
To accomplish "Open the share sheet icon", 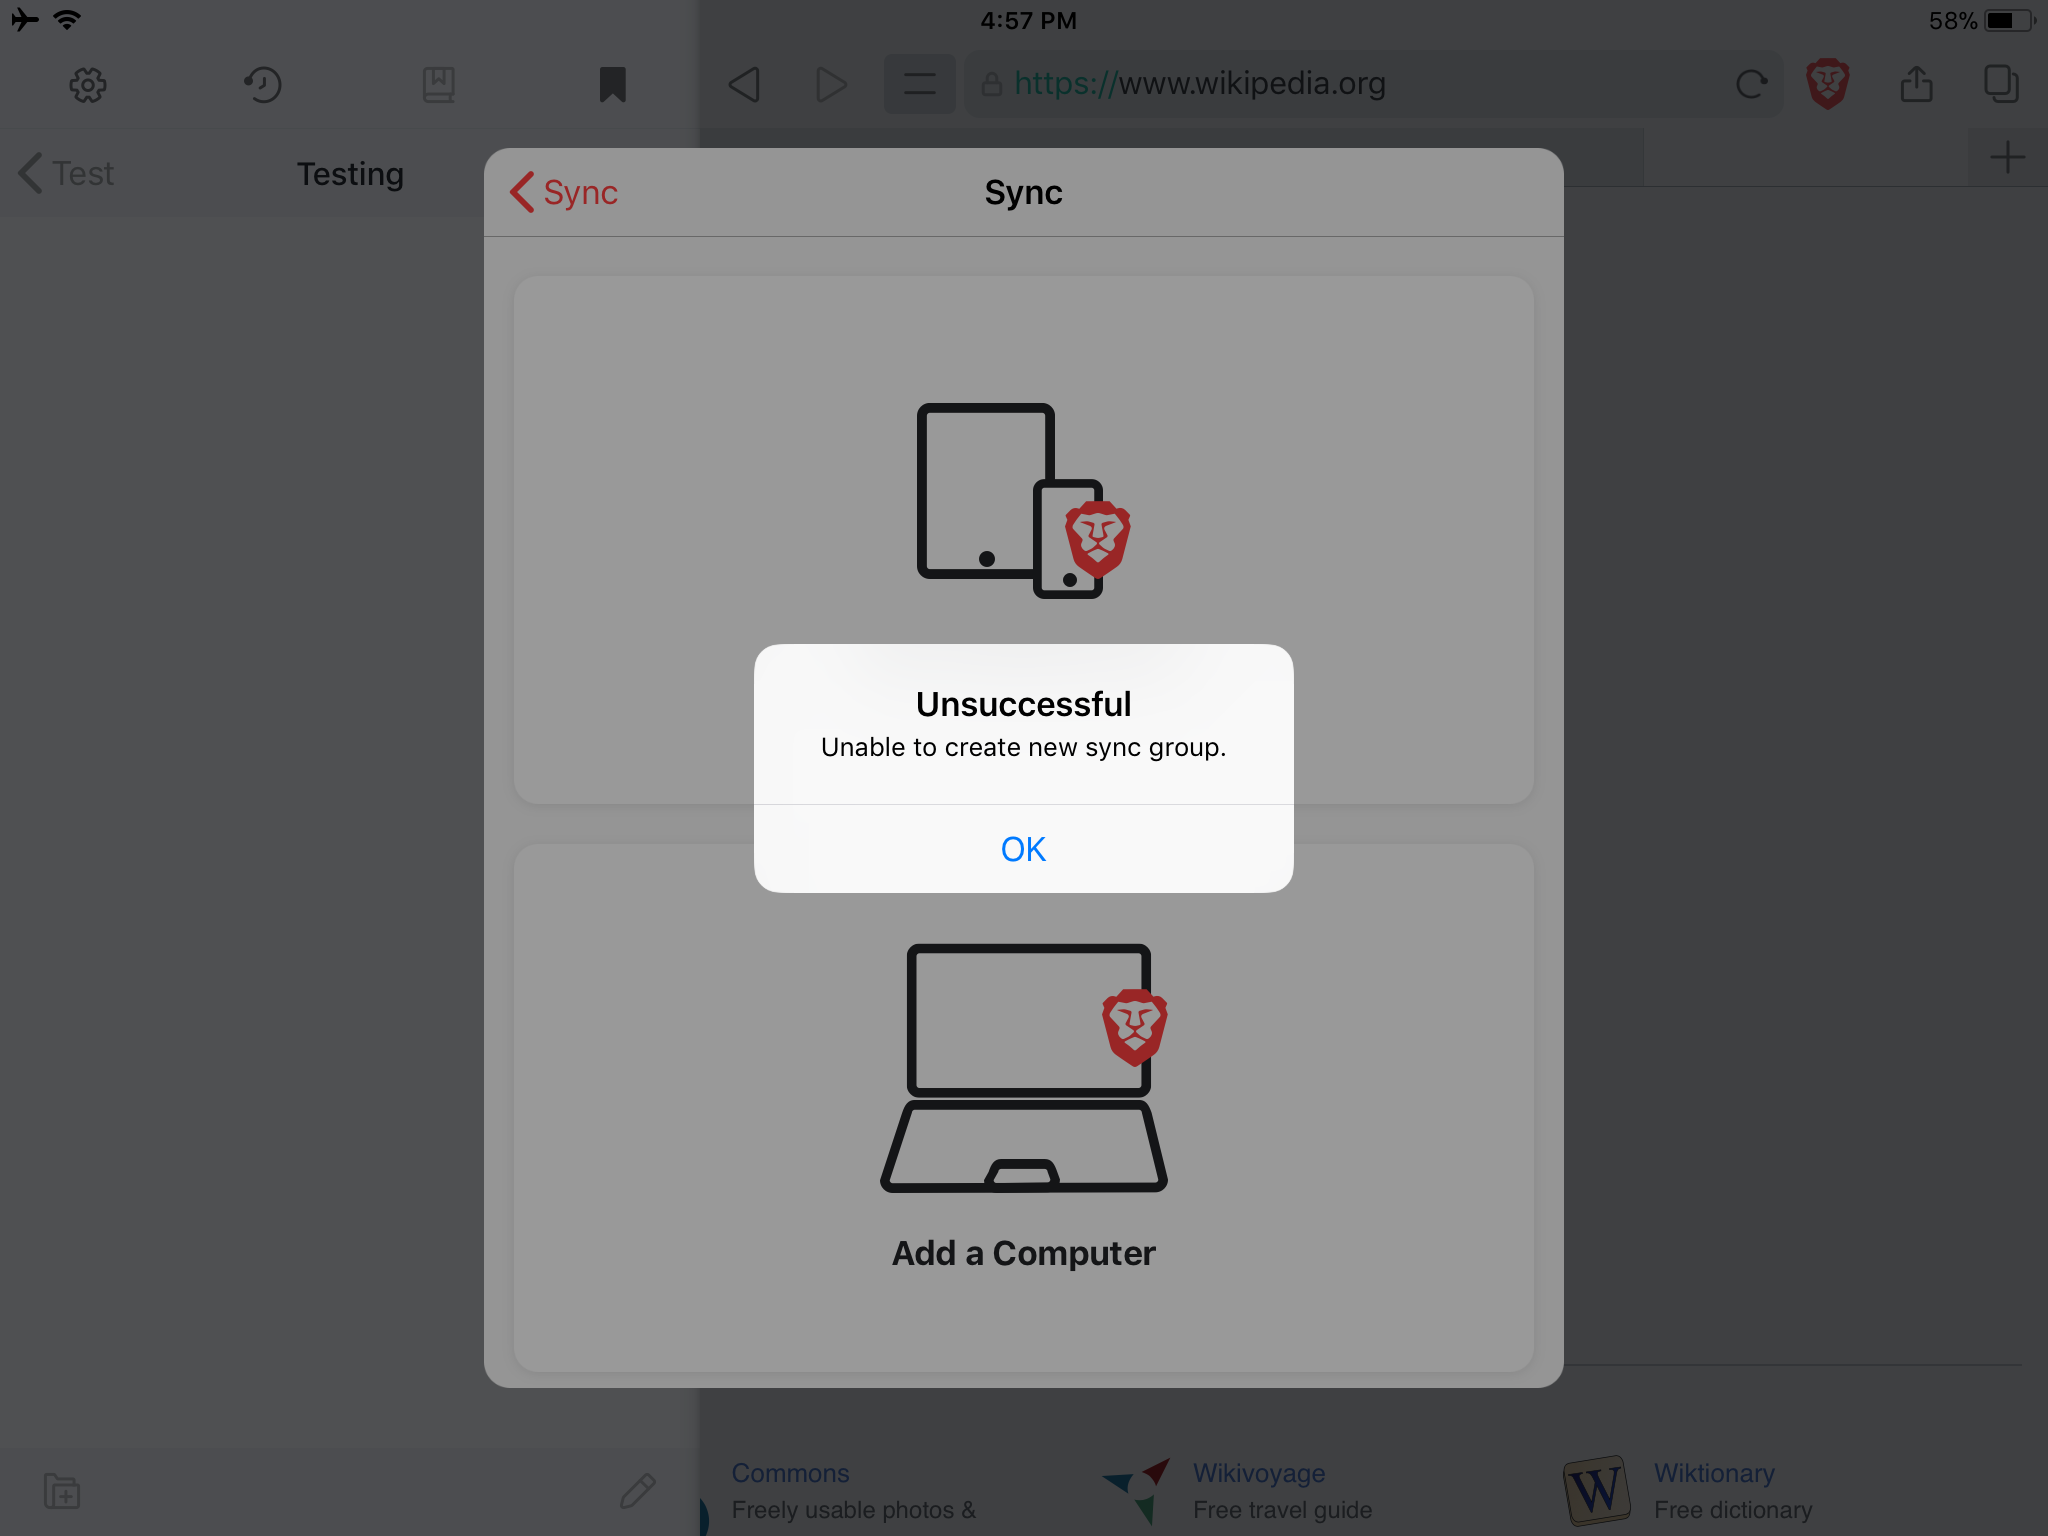I will (1916, 85).
